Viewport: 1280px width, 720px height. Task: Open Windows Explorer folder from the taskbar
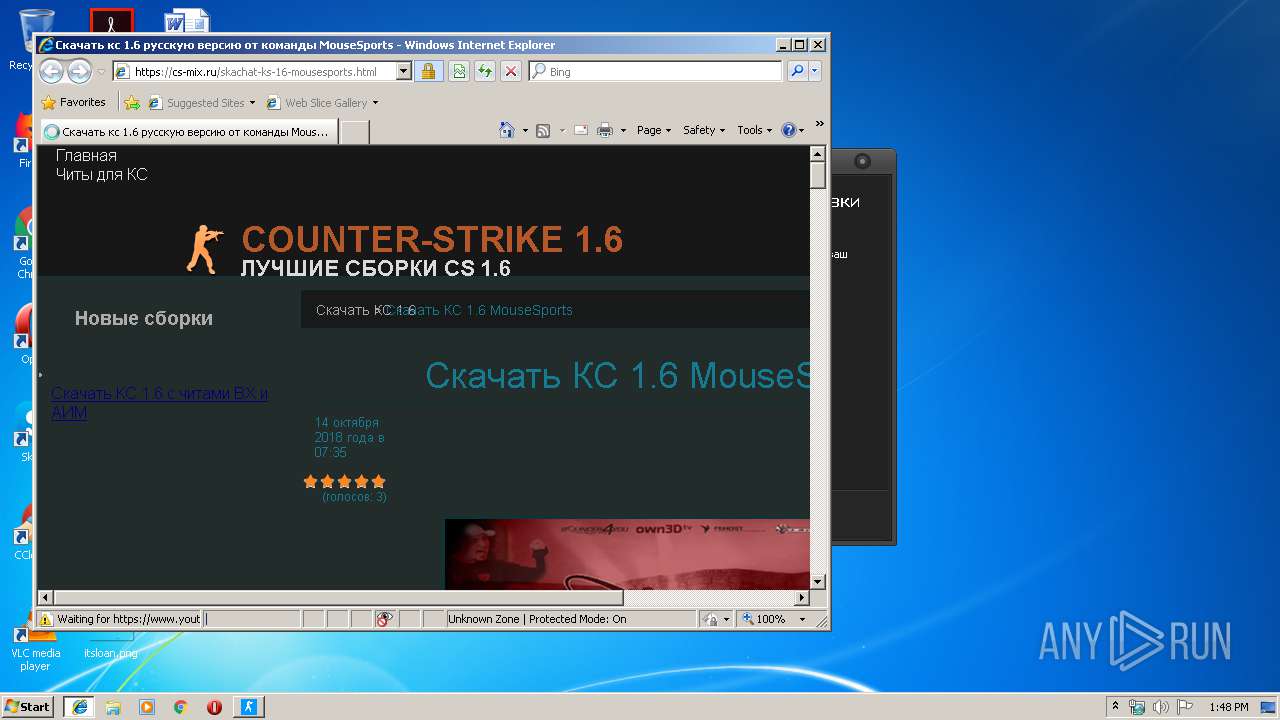(x=113, y=707)
